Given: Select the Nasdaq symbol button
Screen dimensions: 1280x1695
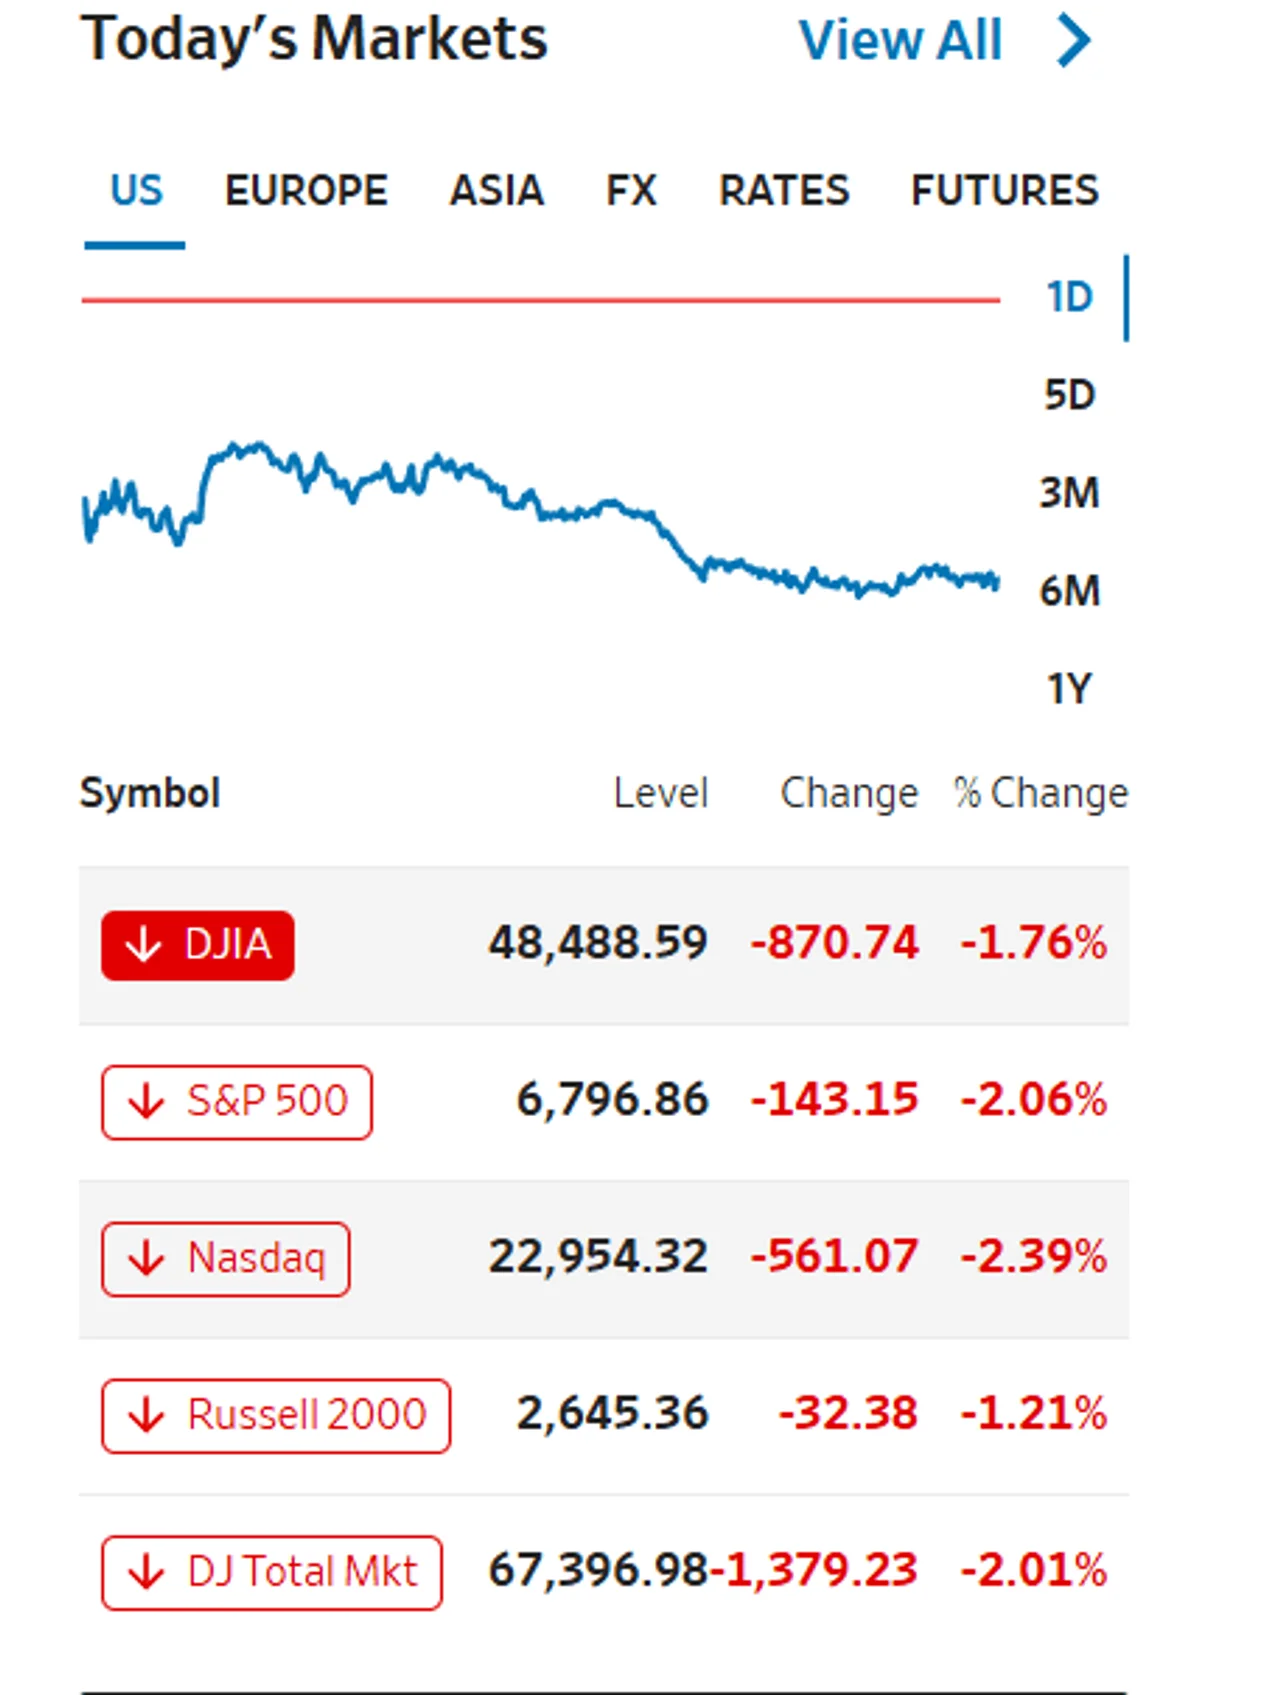Looking at the screenshot, I should (226, 1259).
